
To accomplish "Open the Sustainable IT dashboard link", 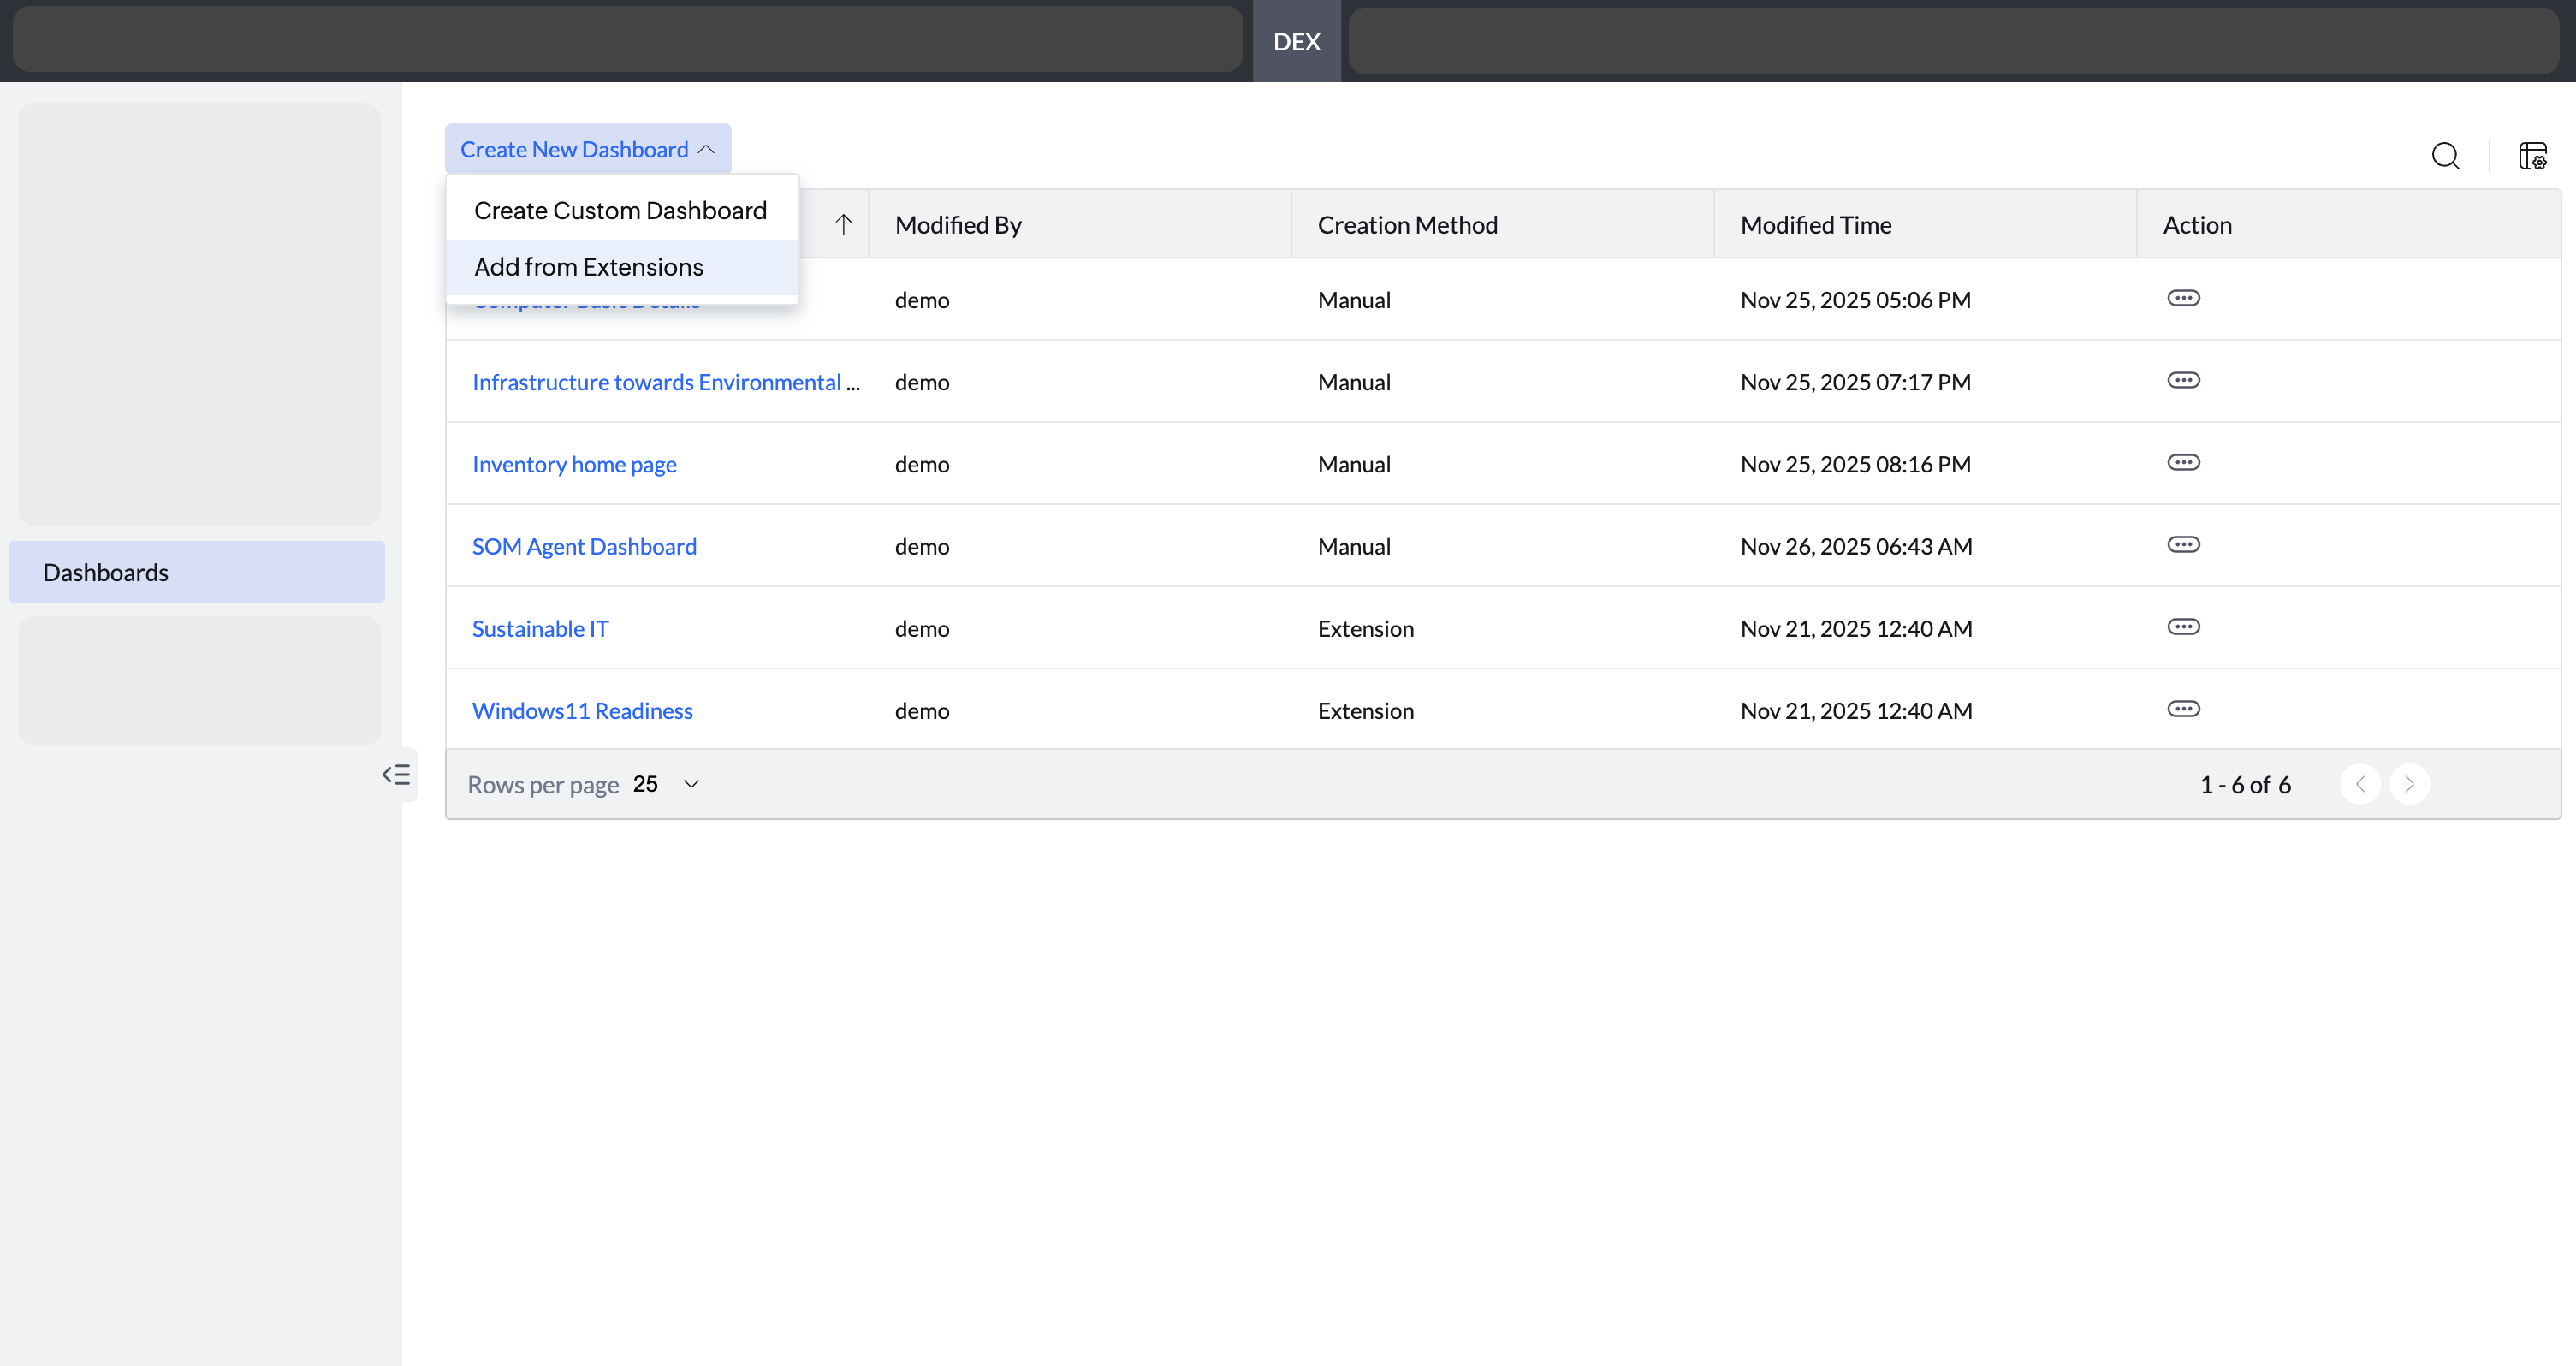I will click(540, 628).
